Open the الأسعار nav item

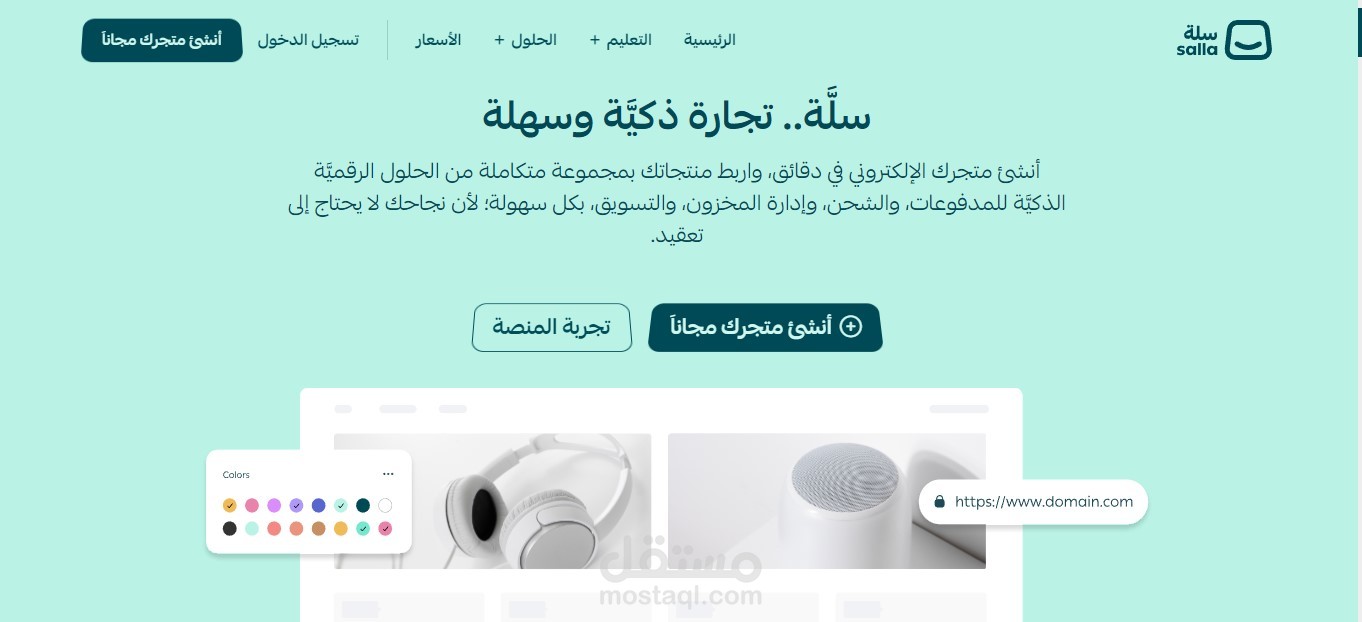click(438, 40)
